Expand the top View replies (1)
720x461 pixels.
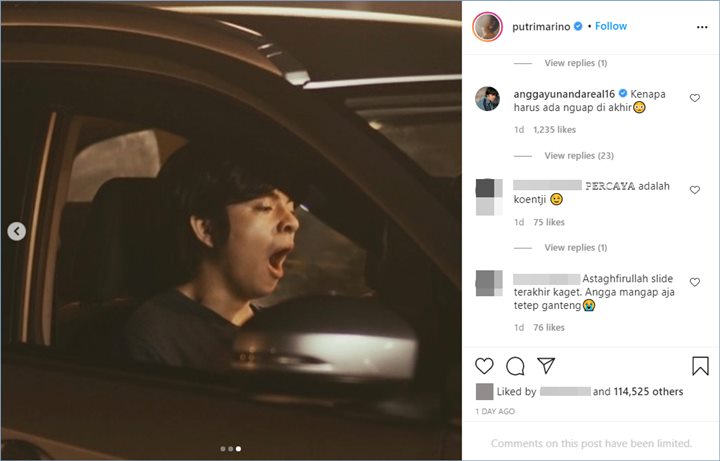[x=575, y=63]
